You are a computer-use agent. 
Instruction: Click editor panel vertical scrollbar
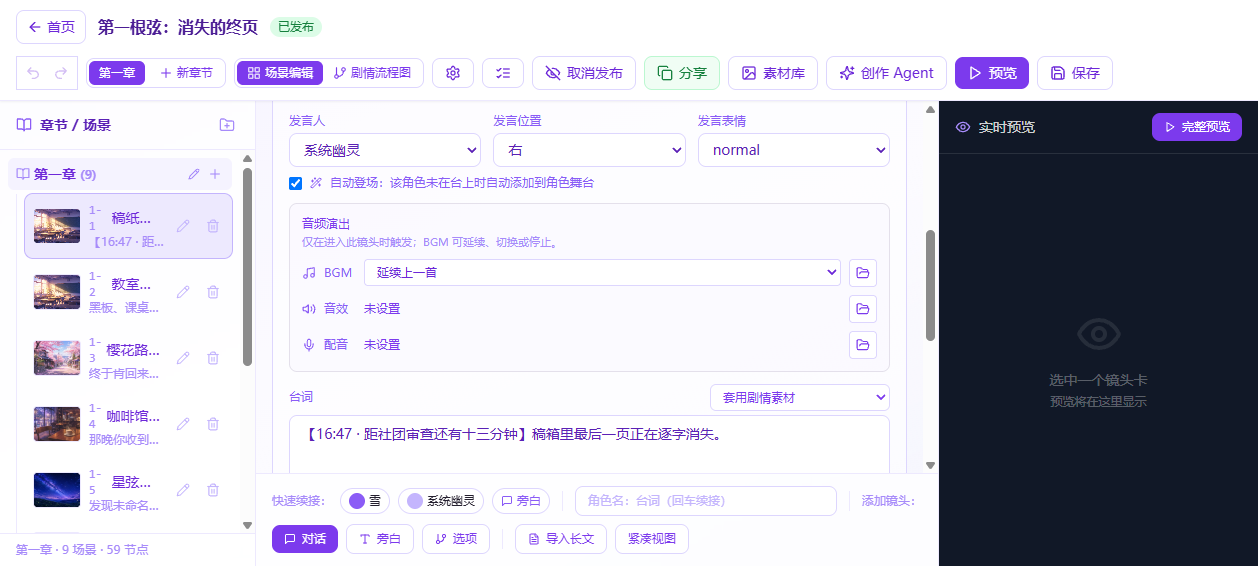point(930,286)
